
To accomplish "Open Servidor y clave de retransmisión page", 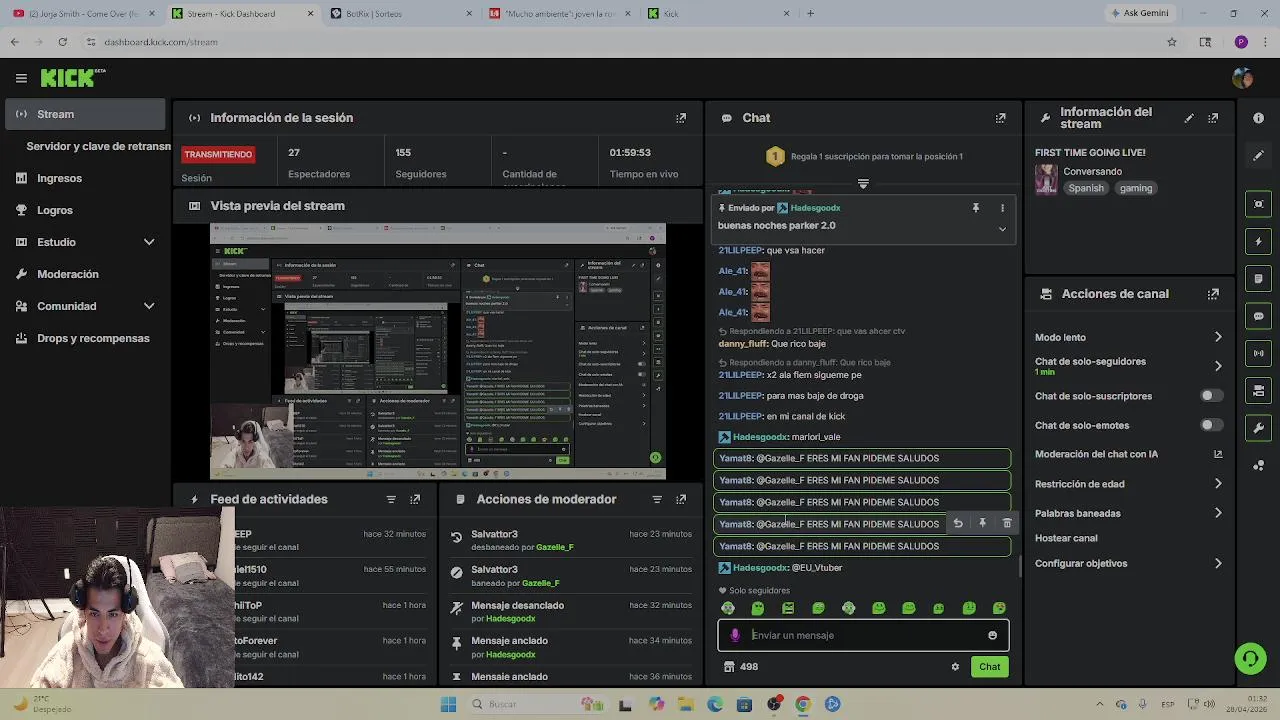I will [98, 146].
